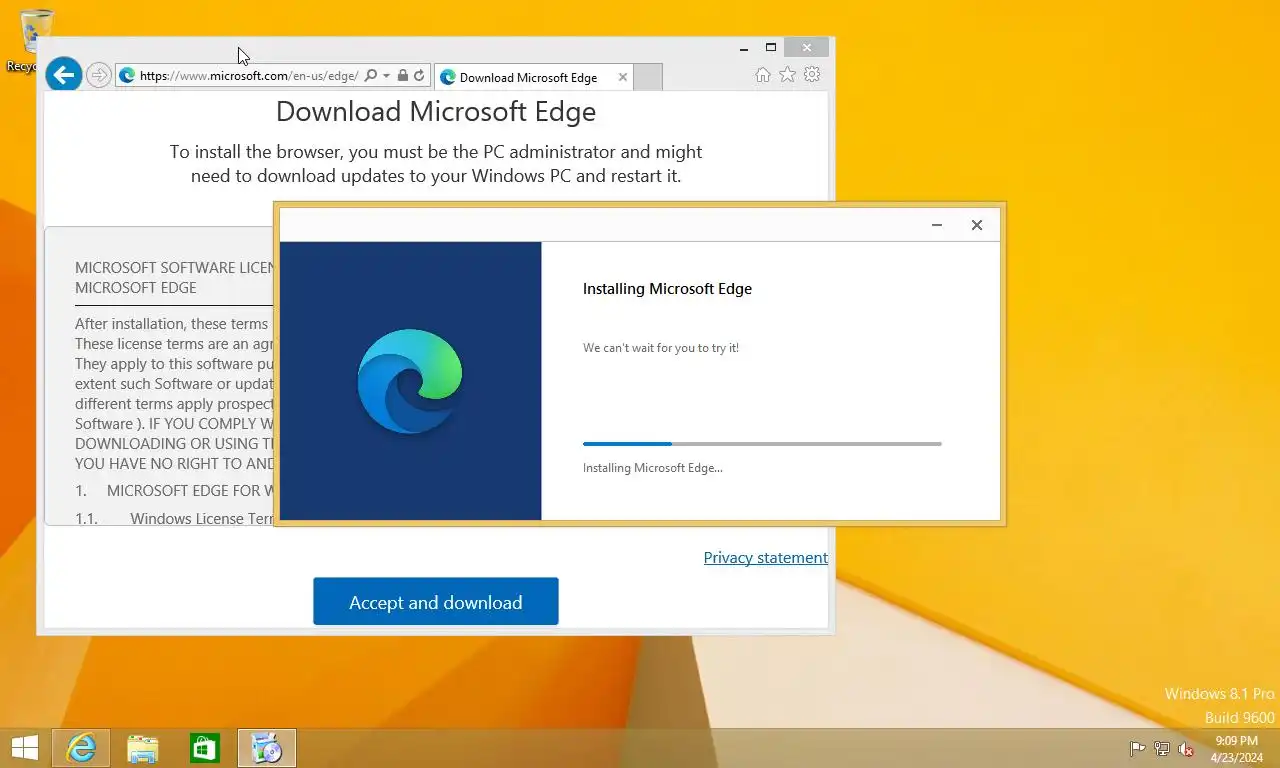This screenshot has height=768, width=1280.
Task: Click the forward navigation arrow
Action: (x=98, y=75)
